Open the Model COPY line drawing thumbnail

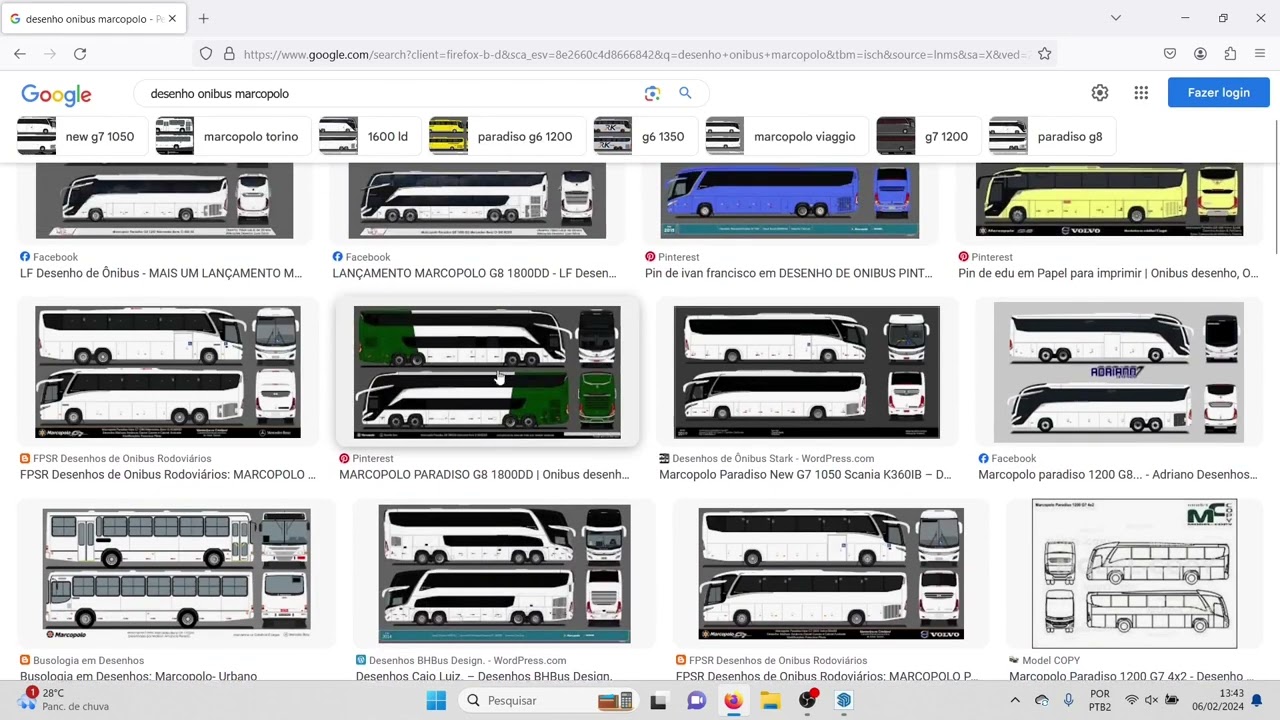[1134, 574]
